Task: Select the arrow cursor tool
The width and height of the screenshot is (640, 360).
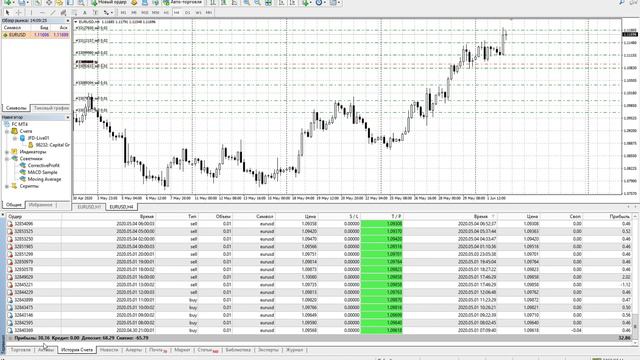Action: [7, 13]
